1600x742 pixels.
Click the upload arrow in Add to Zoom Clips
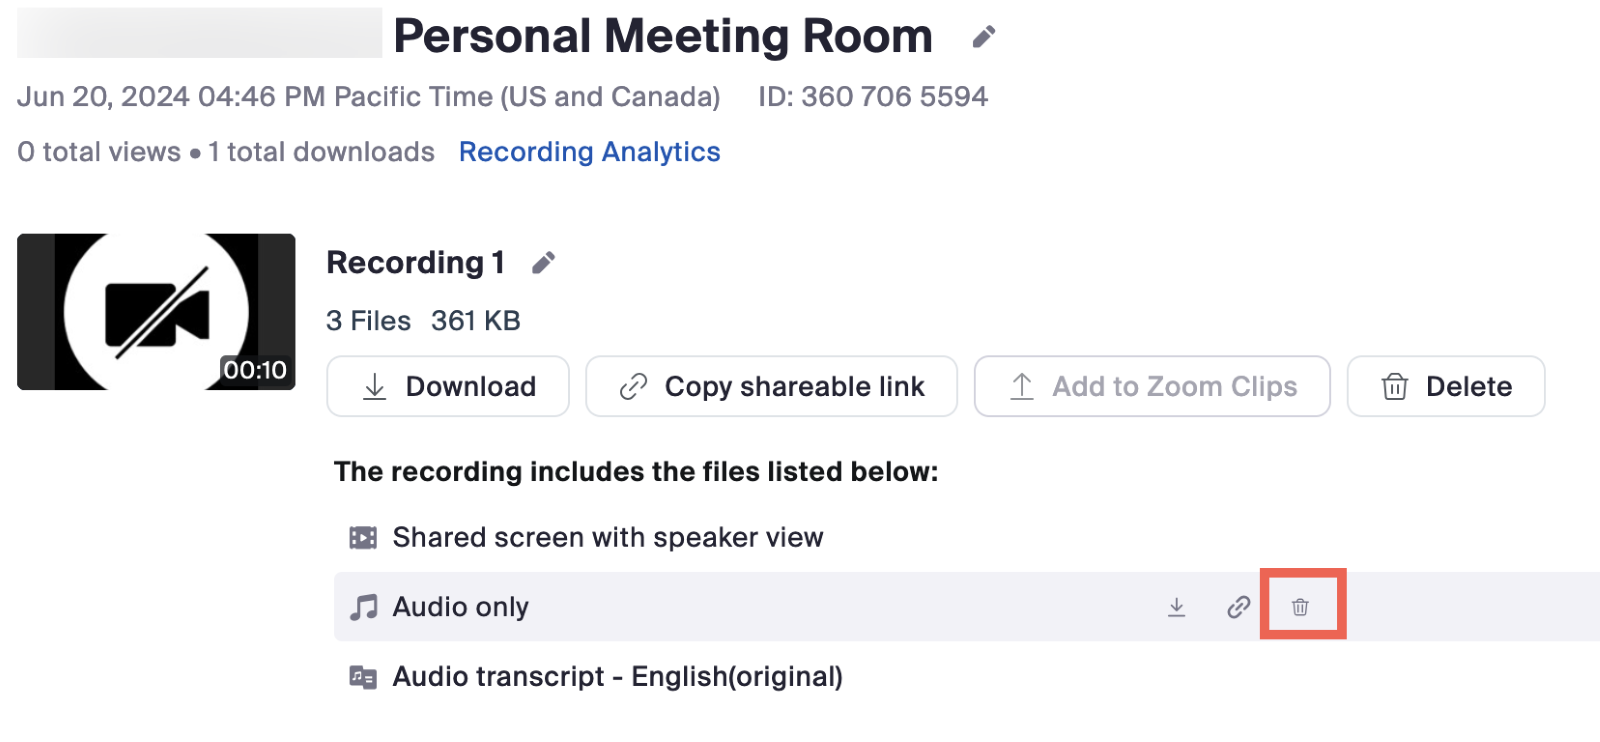click(1022, 386)
